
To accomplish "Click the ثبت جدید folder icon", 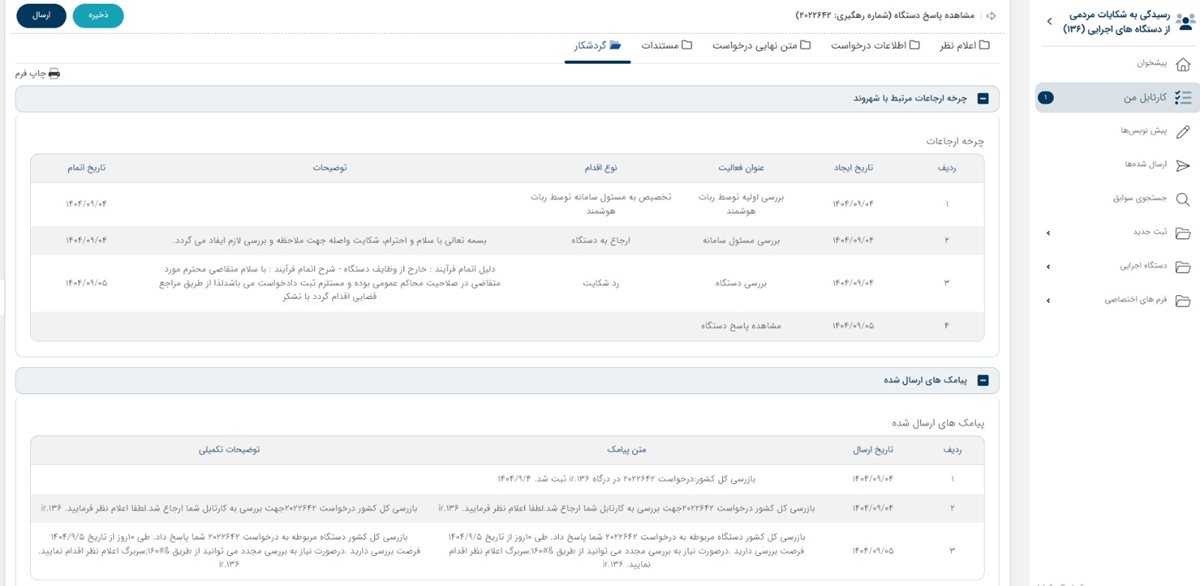I will tap(1183, 233).
